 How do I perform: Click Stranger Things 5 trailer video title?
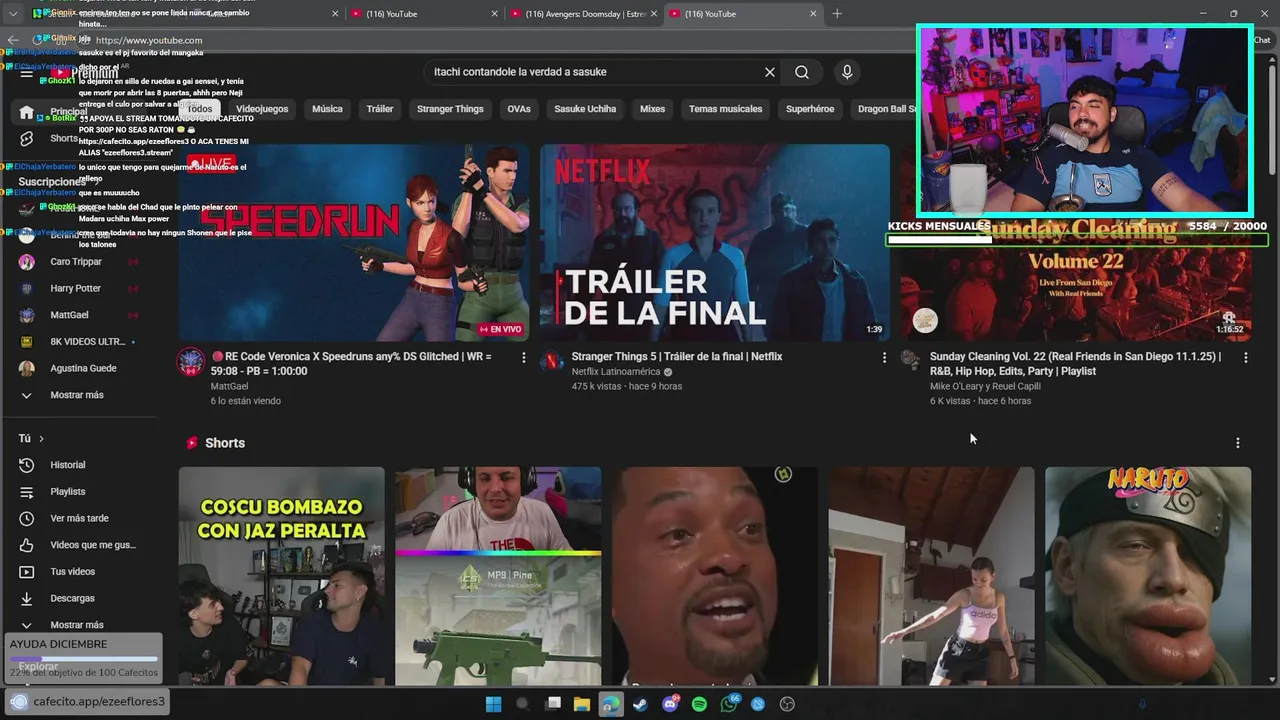click(x=677, y=357)
